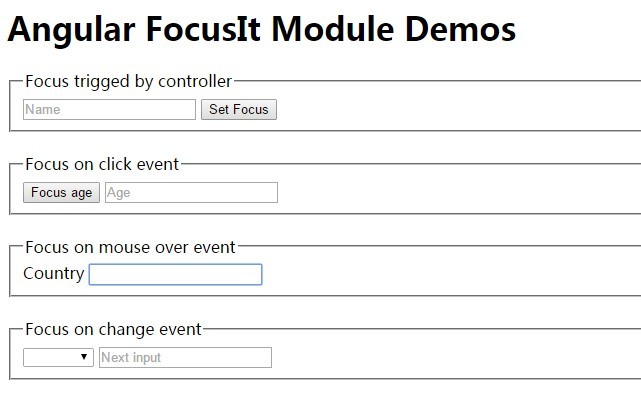The height and width of the screenshot is (395, 641).
Task: Click the 'Focus on click event' legend
Action: point(102,164)
